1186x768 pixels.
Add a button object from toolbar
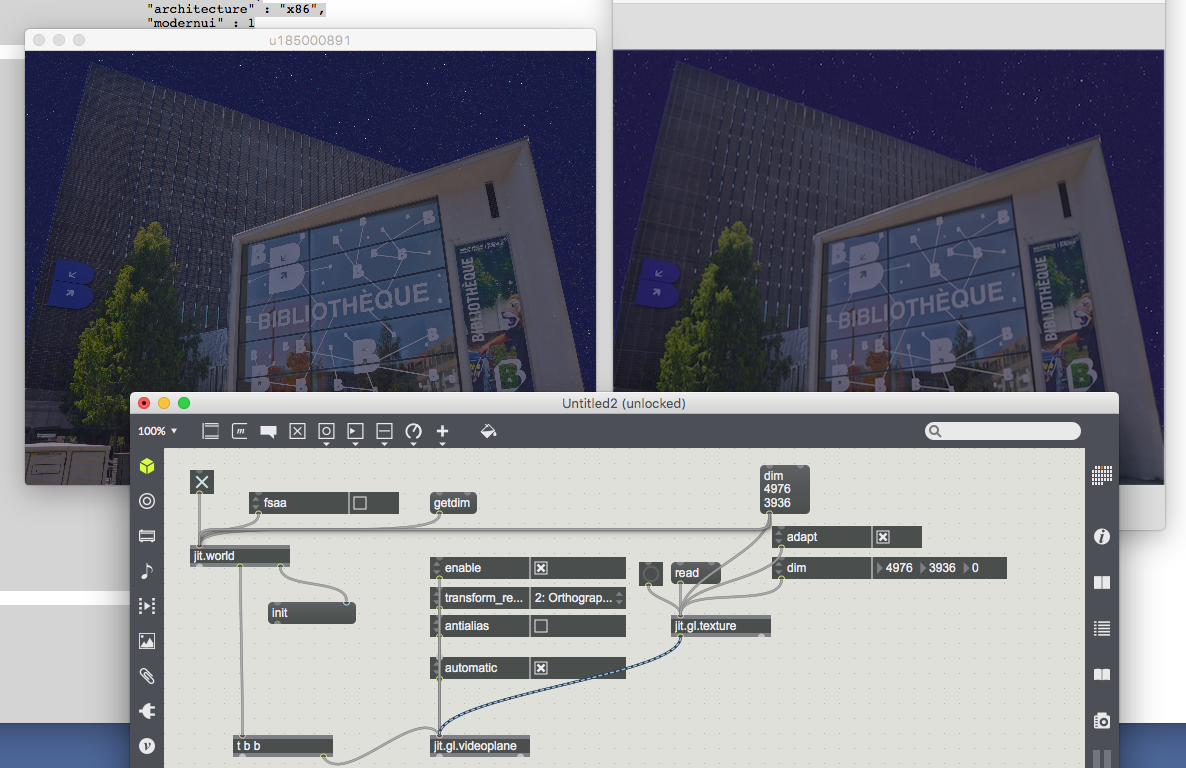[x=326, y=431]
